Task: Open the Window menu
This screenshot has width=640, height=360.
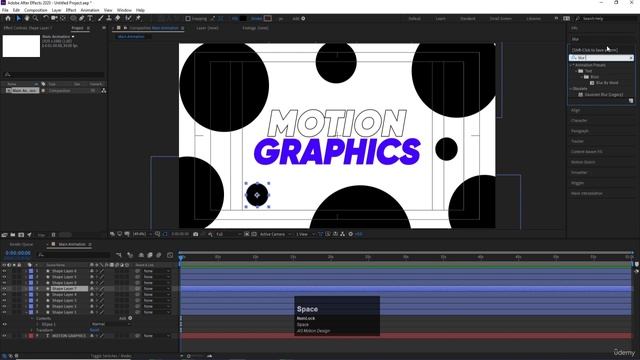Action: 124,10
